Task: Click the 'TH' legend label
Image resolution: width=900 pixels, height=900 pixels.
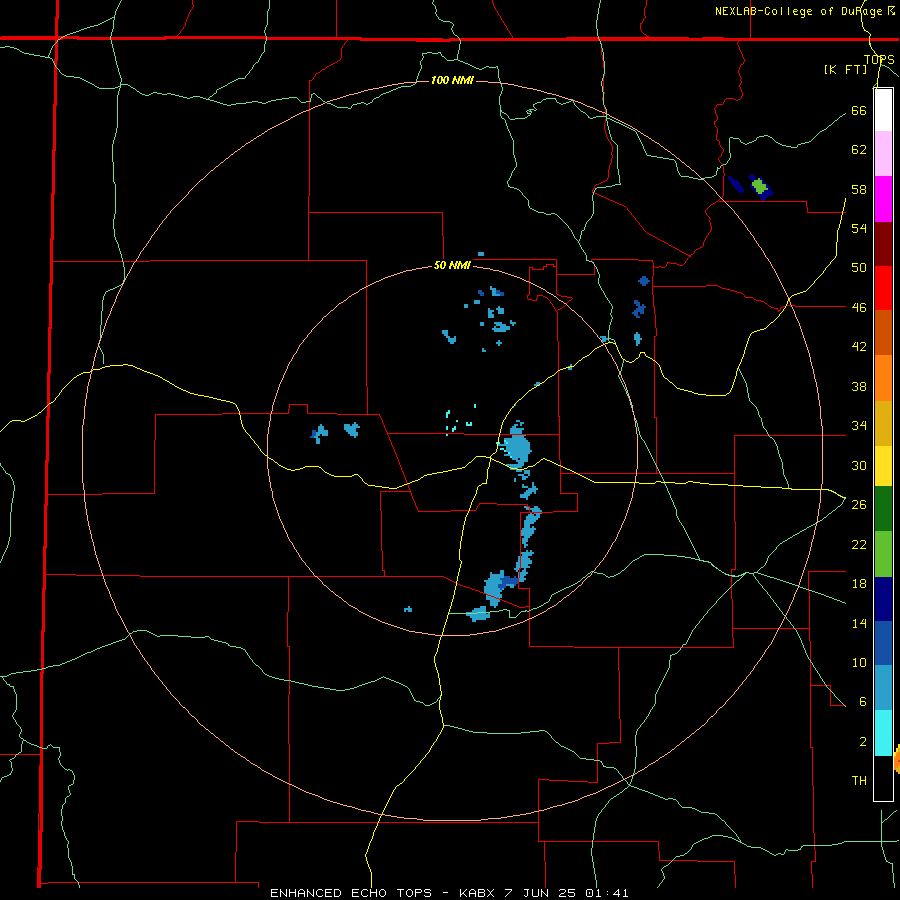Action: pos(859,780)
